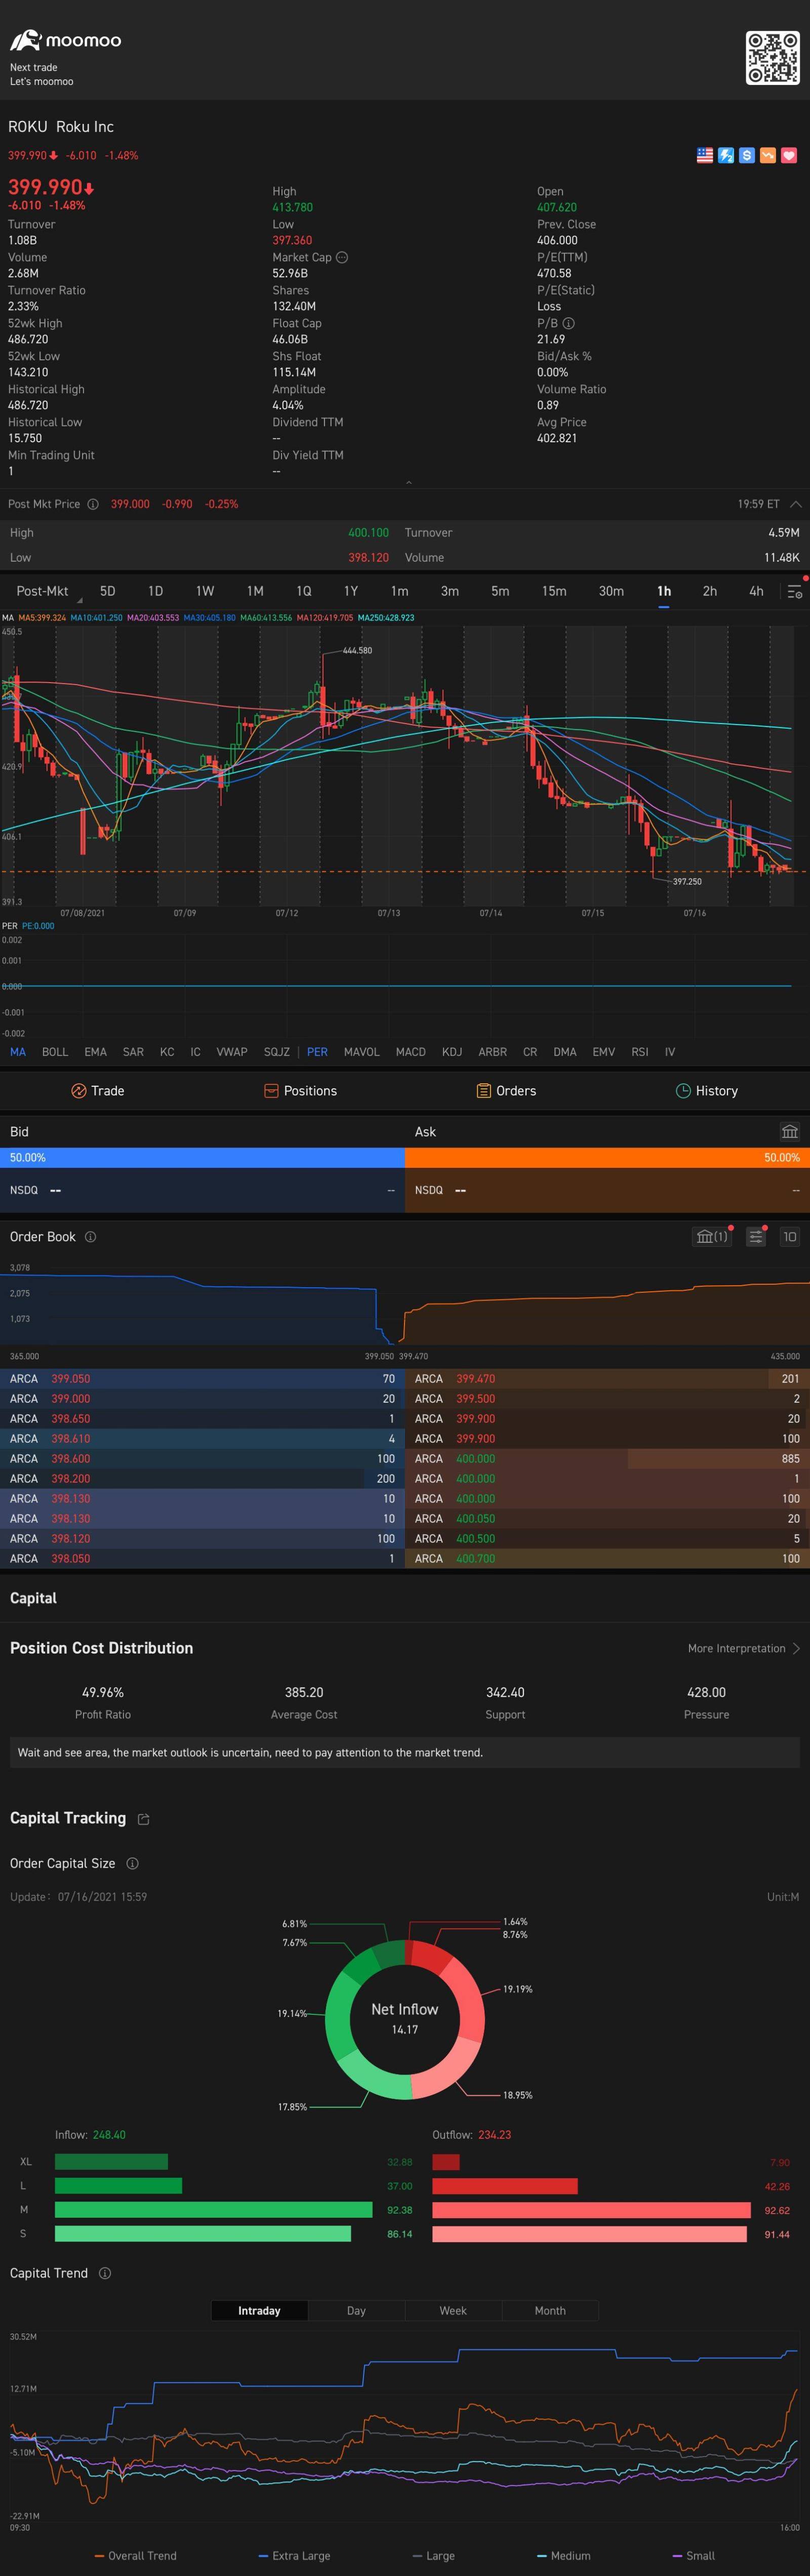The height and width of the screenshot is (2576, 810).
Task: Show P/B info tooltip
Action: tap(569, 323)
